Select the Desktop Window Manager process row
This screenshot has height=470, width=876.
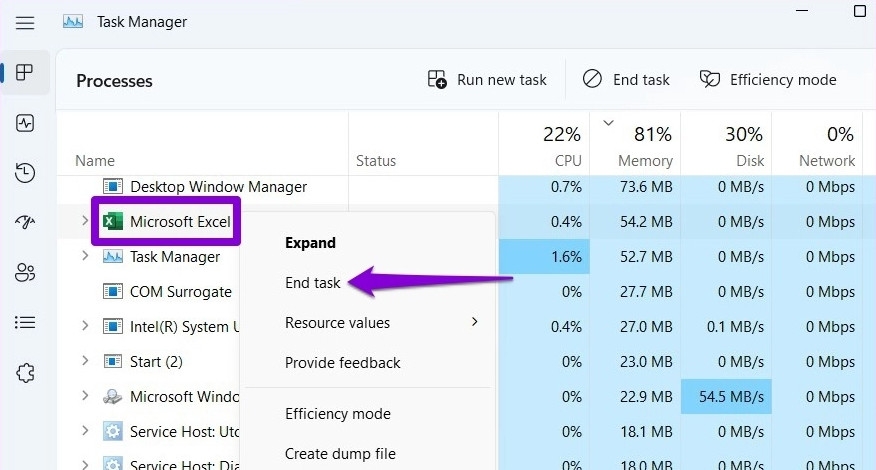click(218, 187)
